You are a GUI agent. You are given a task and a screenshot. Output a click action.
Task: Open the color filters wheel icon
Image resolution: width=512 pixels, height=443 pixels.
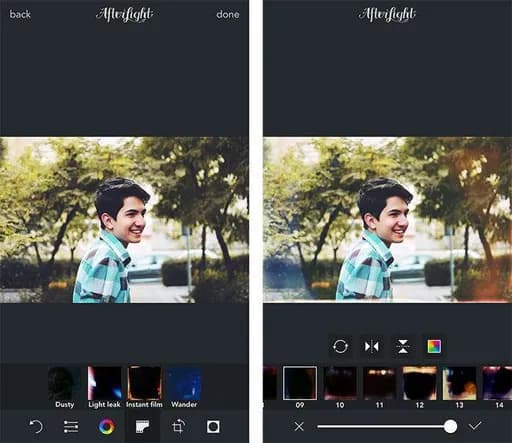107,426
